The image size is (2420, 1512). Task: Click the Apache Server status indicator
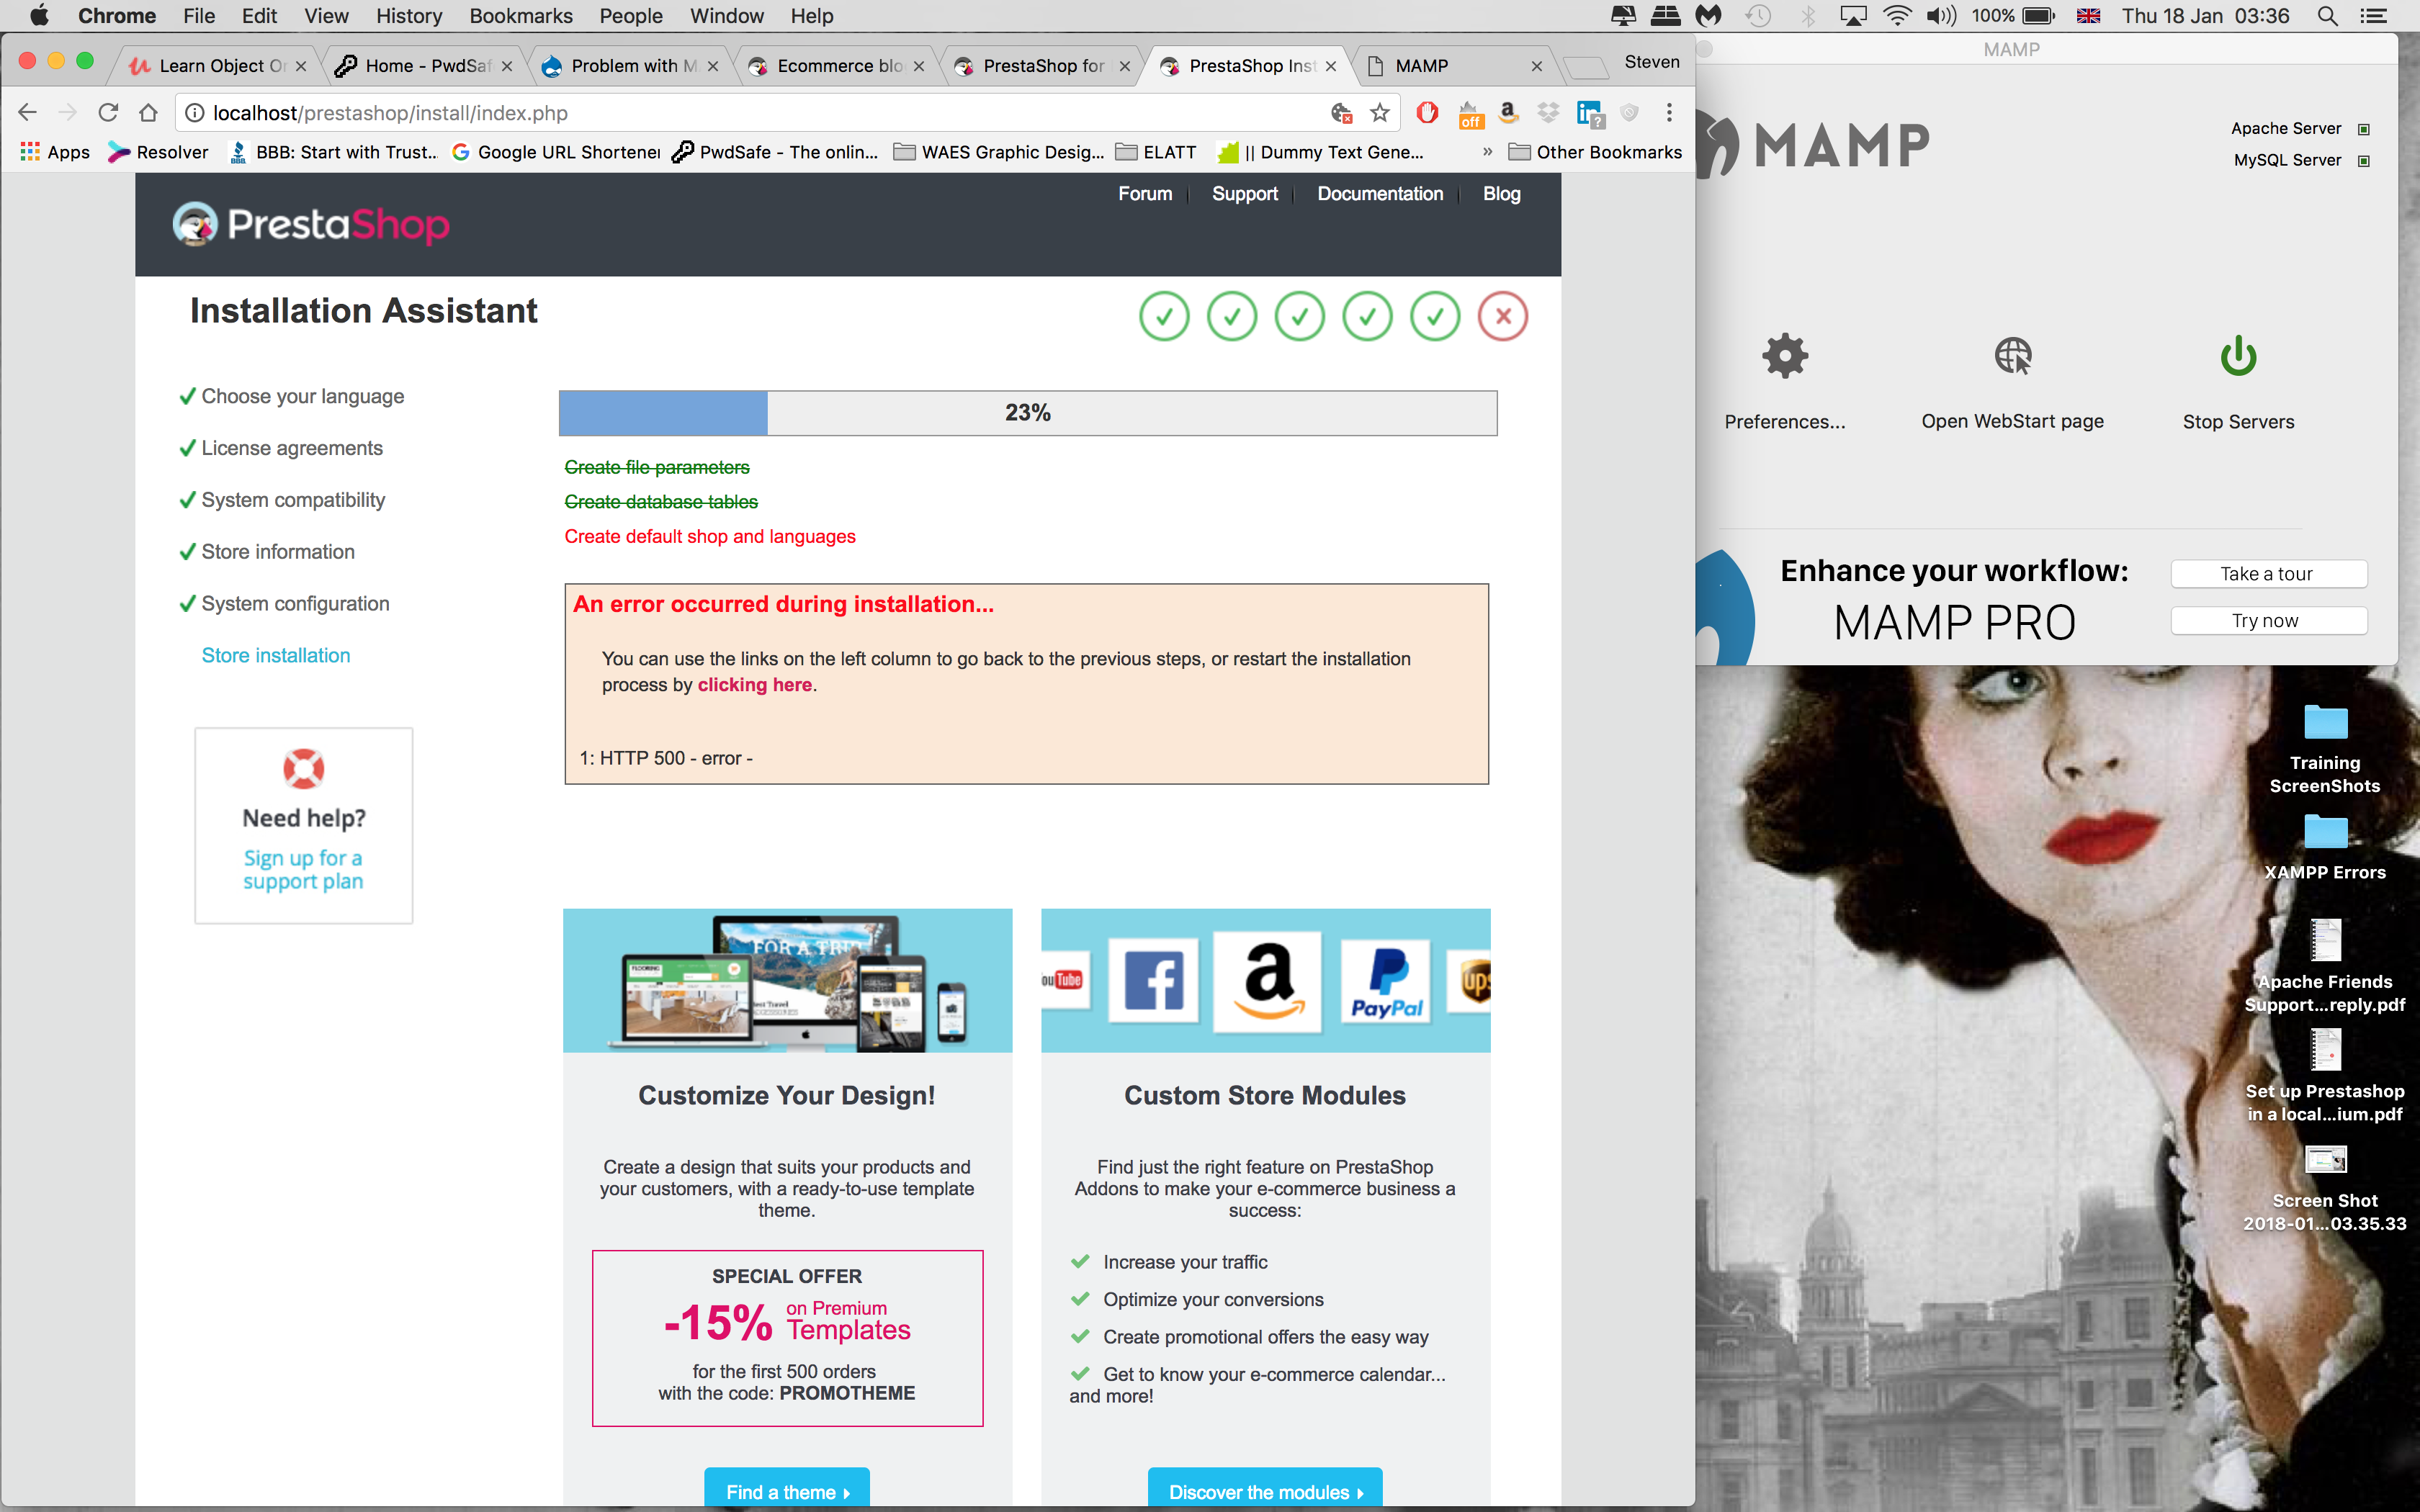tap(2364, 129)
